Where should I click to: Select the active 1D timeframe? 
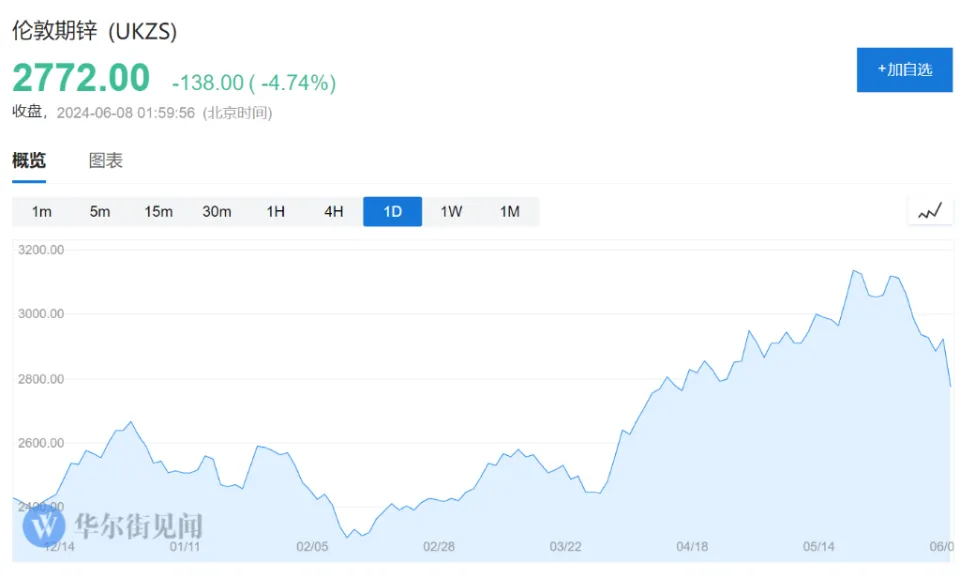tap(392, 211)
